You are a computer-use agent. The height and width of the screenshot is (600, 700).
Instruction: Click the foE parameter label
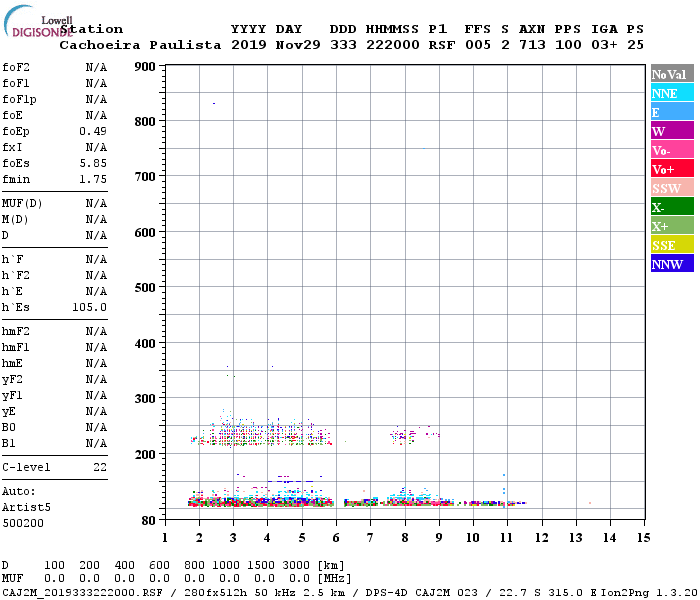pyautogui.click(x=12, y=116)
